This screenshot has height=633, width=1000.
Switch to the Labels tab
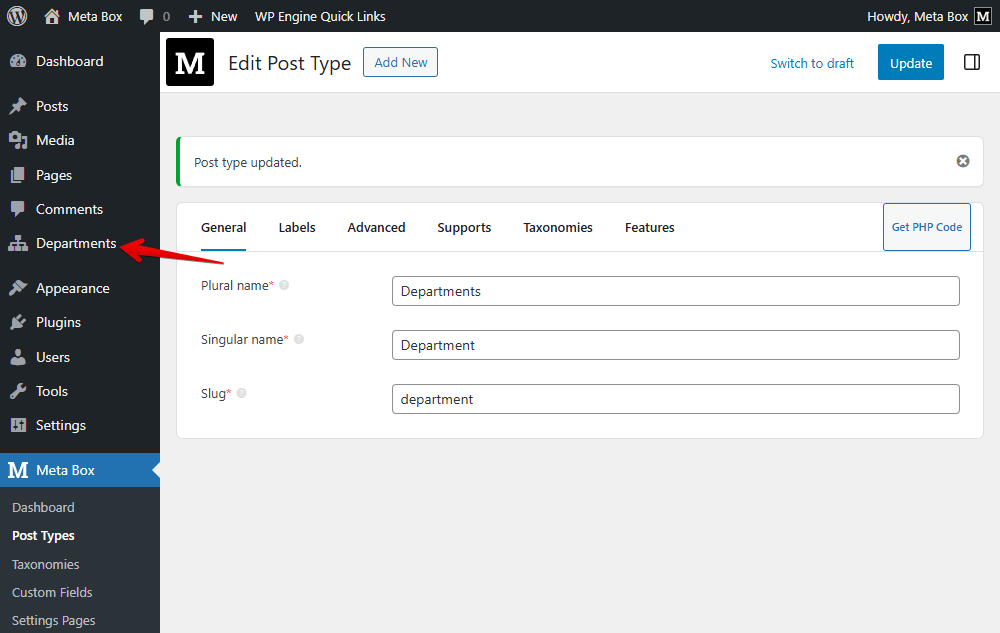[297, 228]
